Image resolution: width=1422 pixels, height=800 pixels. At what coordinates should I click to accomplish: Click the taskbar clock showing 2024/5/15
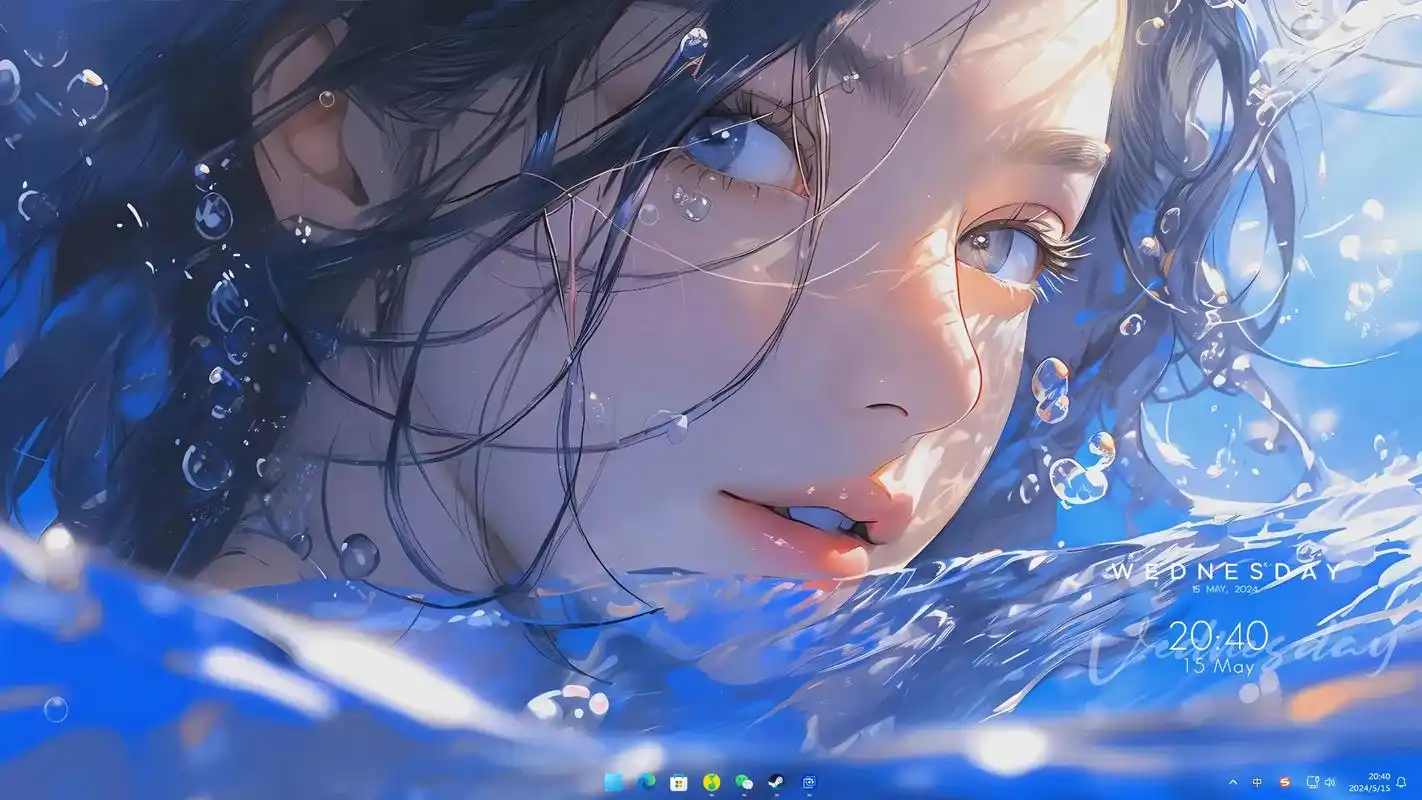(x=1377, y=782)
